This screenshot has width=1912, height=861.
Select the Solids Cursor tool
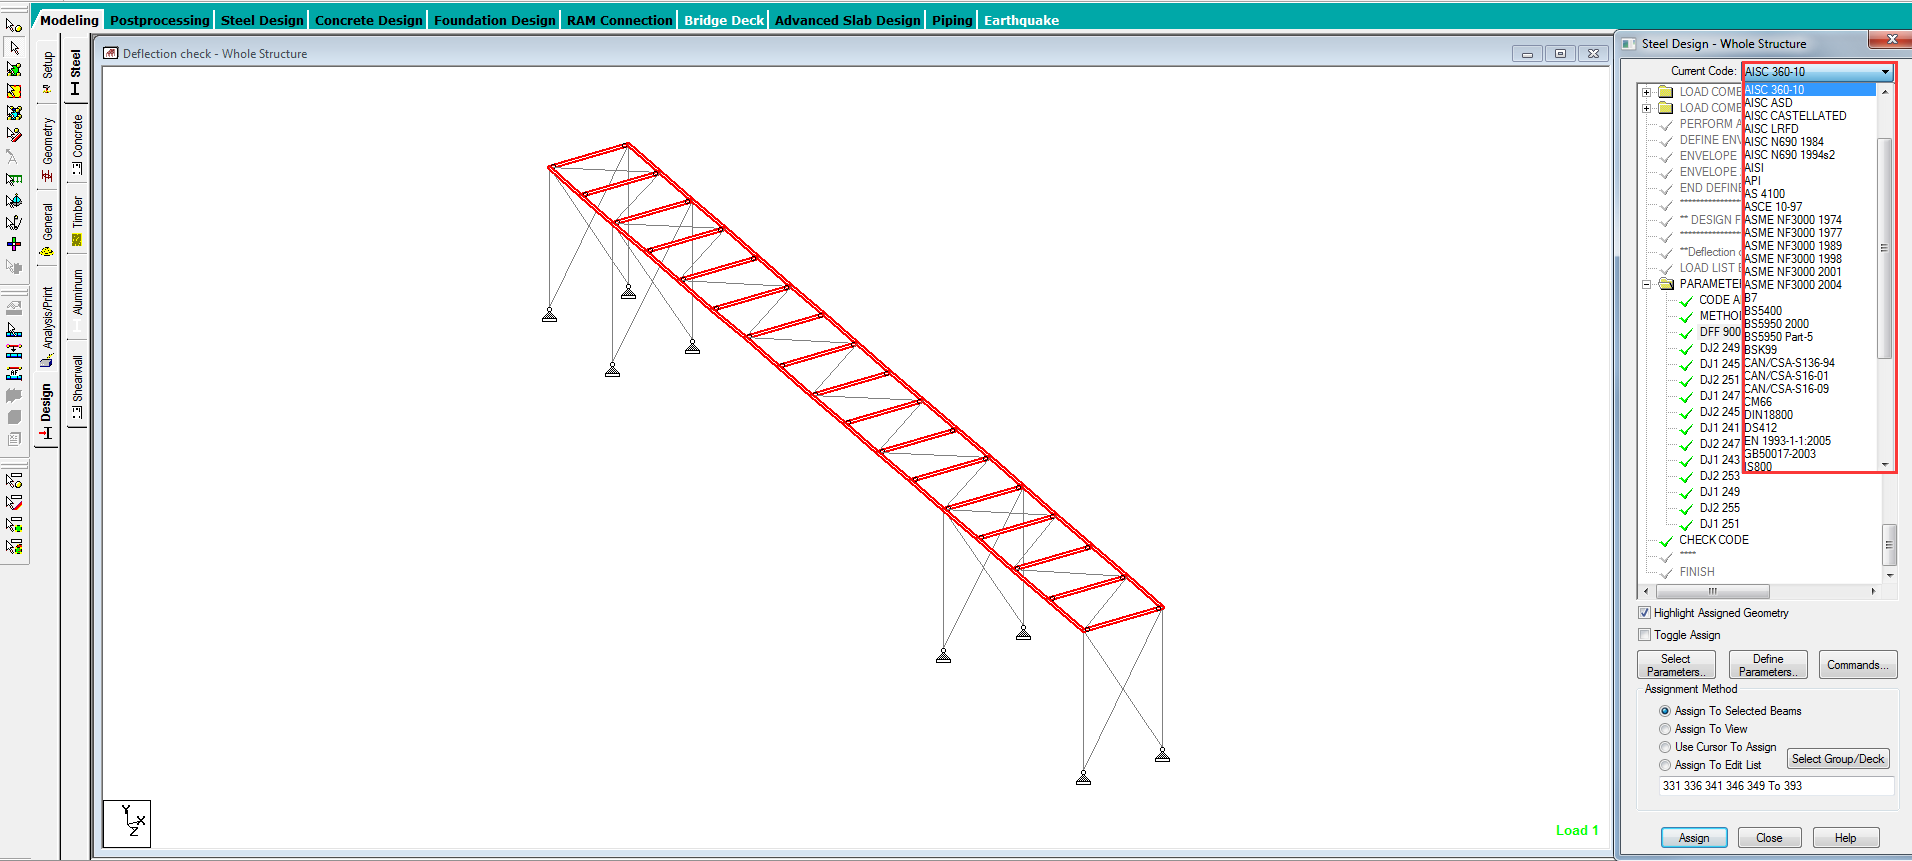point(14,113)
